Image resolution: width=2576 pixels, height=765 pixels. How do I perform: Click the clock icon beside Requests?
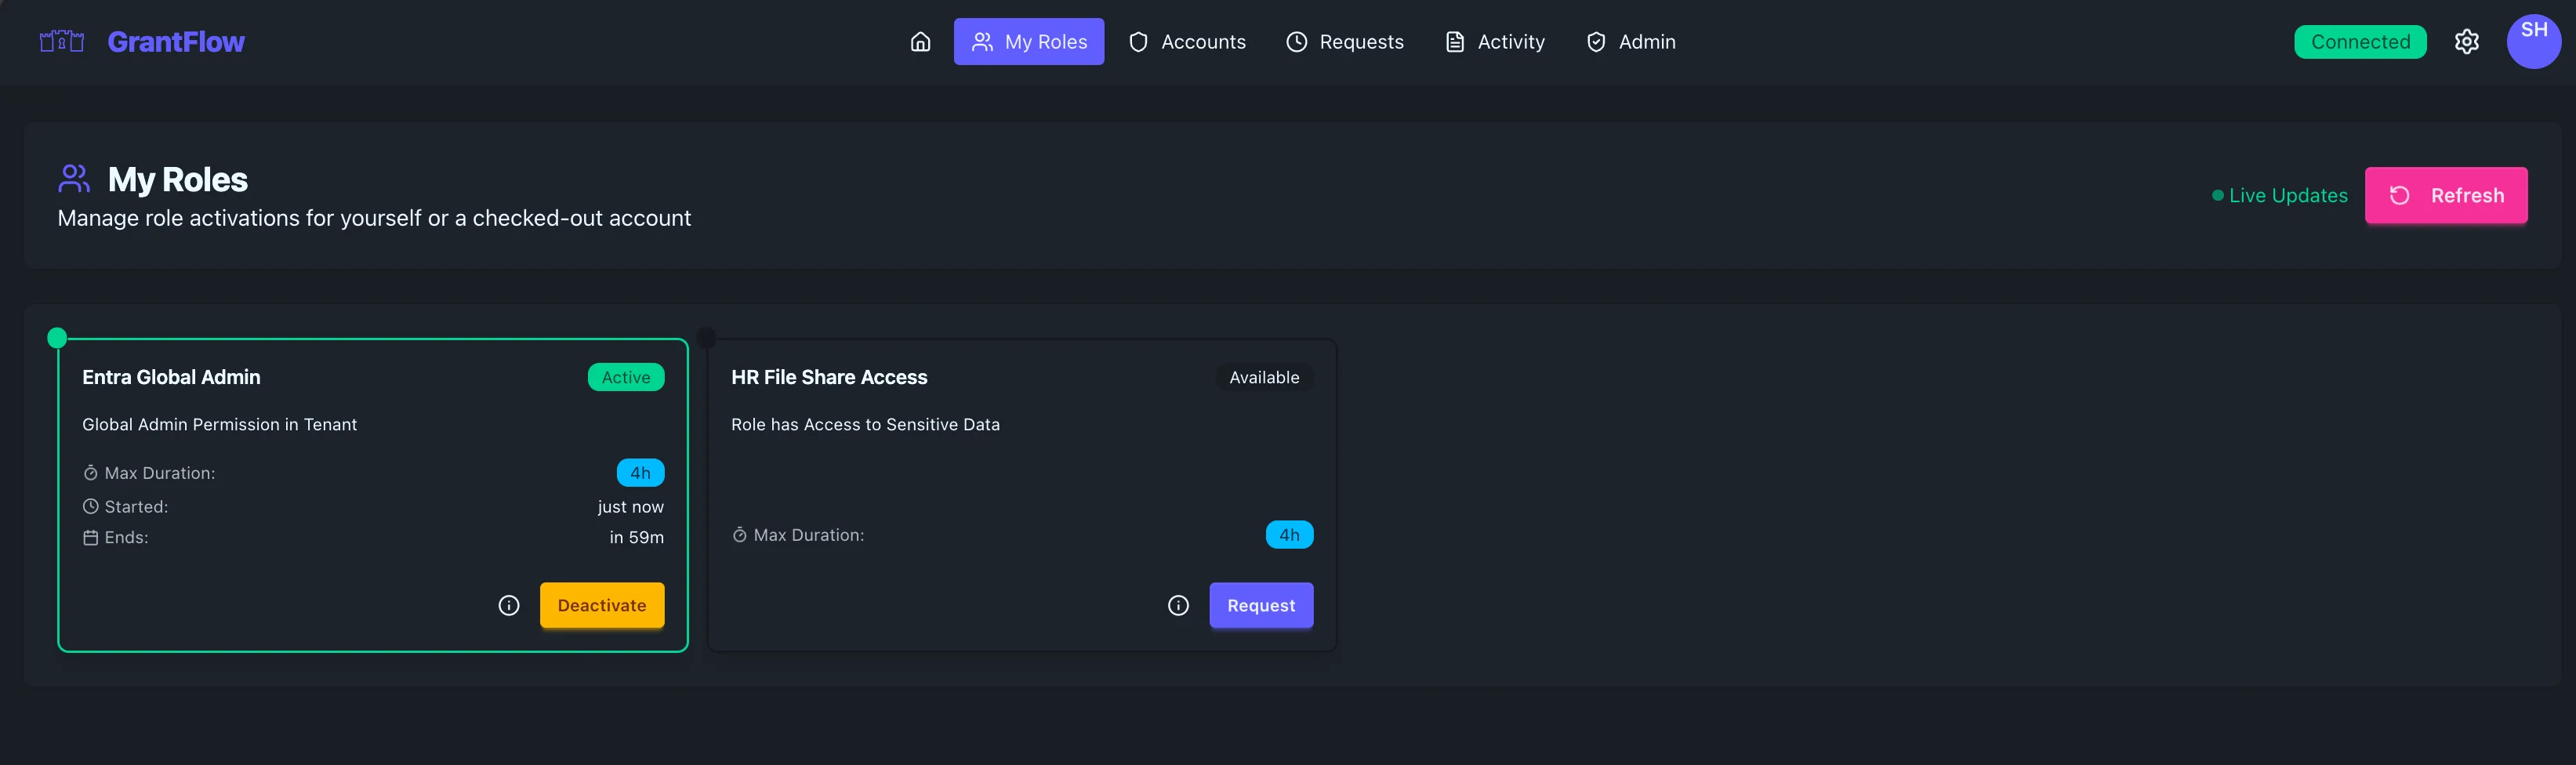click(x=1296, y=41)
